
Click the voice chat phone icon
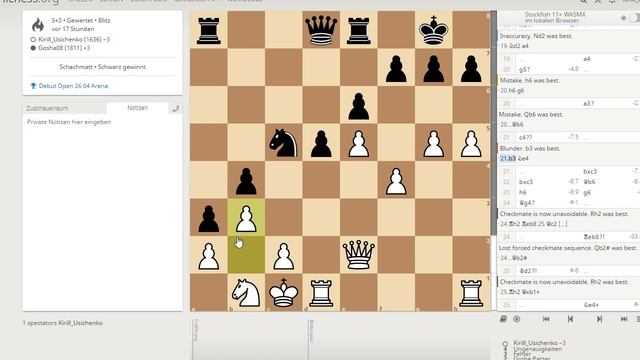pos(176,109)
